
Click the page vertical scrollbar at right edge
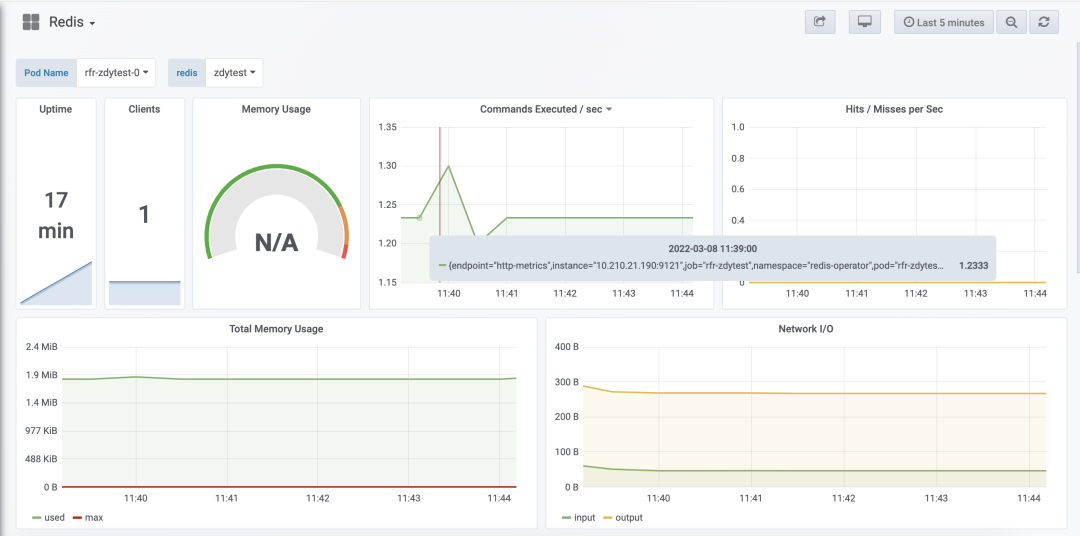pyautogui.click(x=1077, y=158)
